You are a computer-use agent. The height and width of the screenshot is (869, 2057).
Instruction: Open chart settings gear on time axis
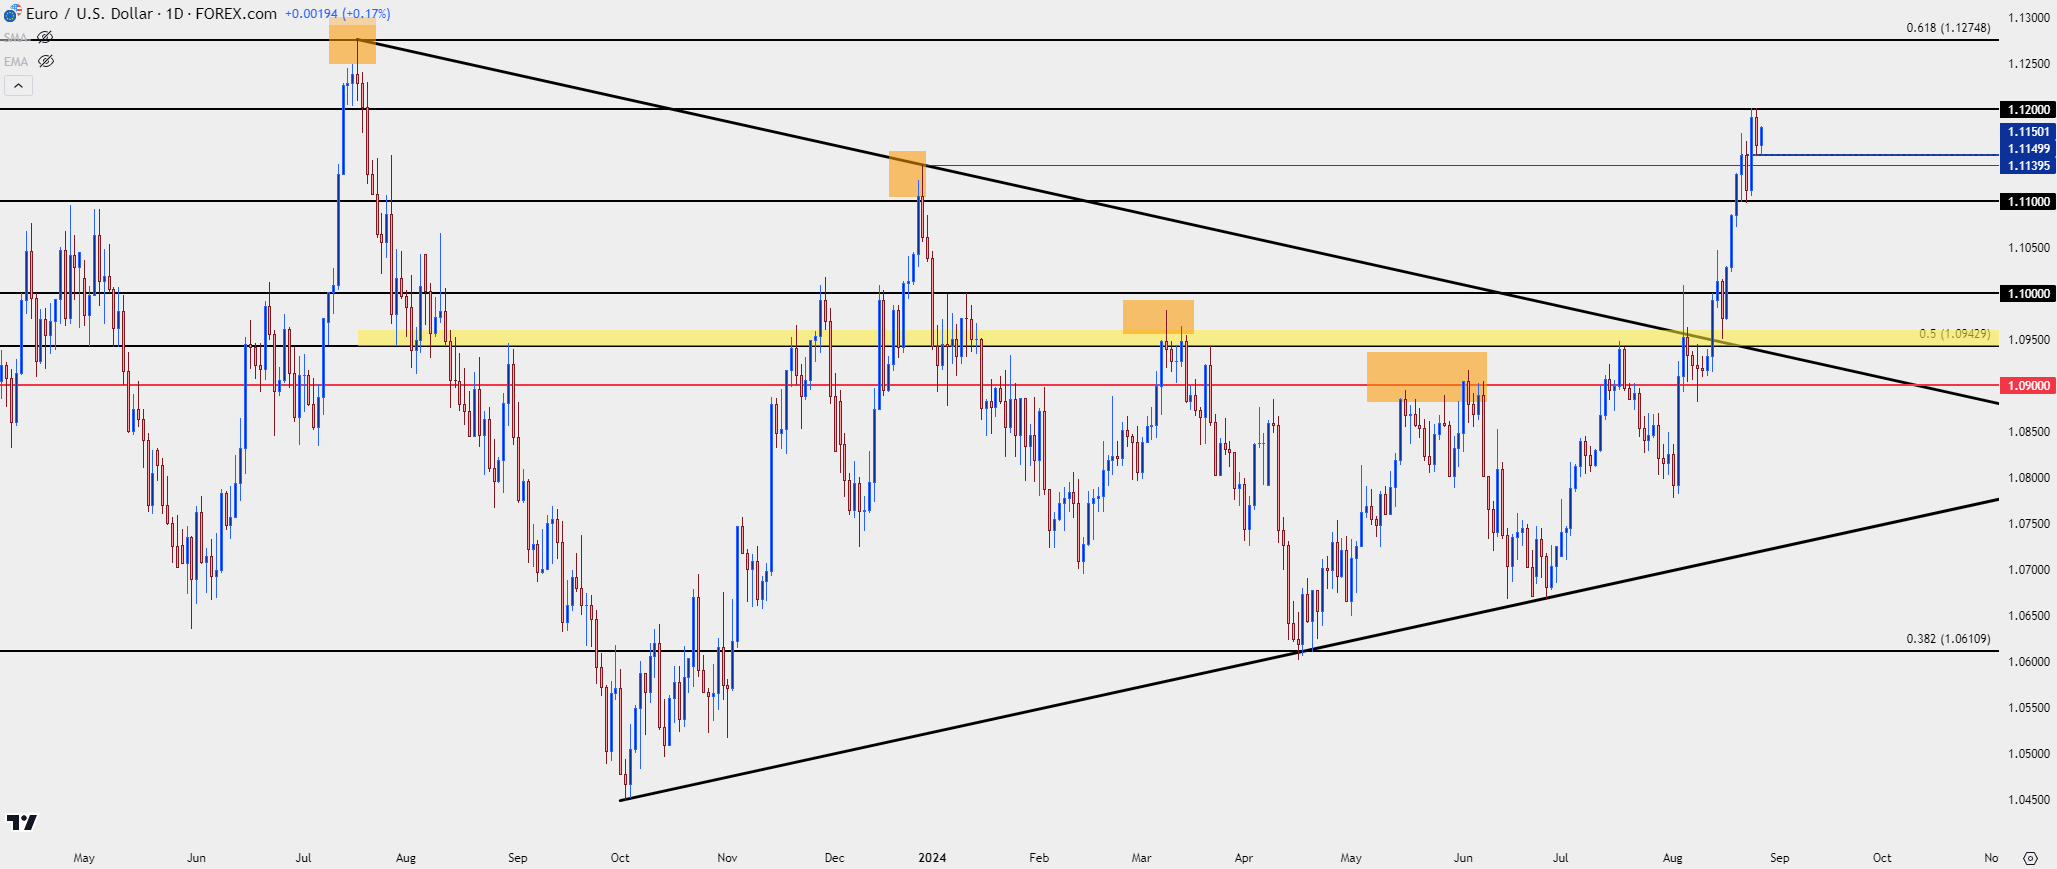(x=2030, y=858)
